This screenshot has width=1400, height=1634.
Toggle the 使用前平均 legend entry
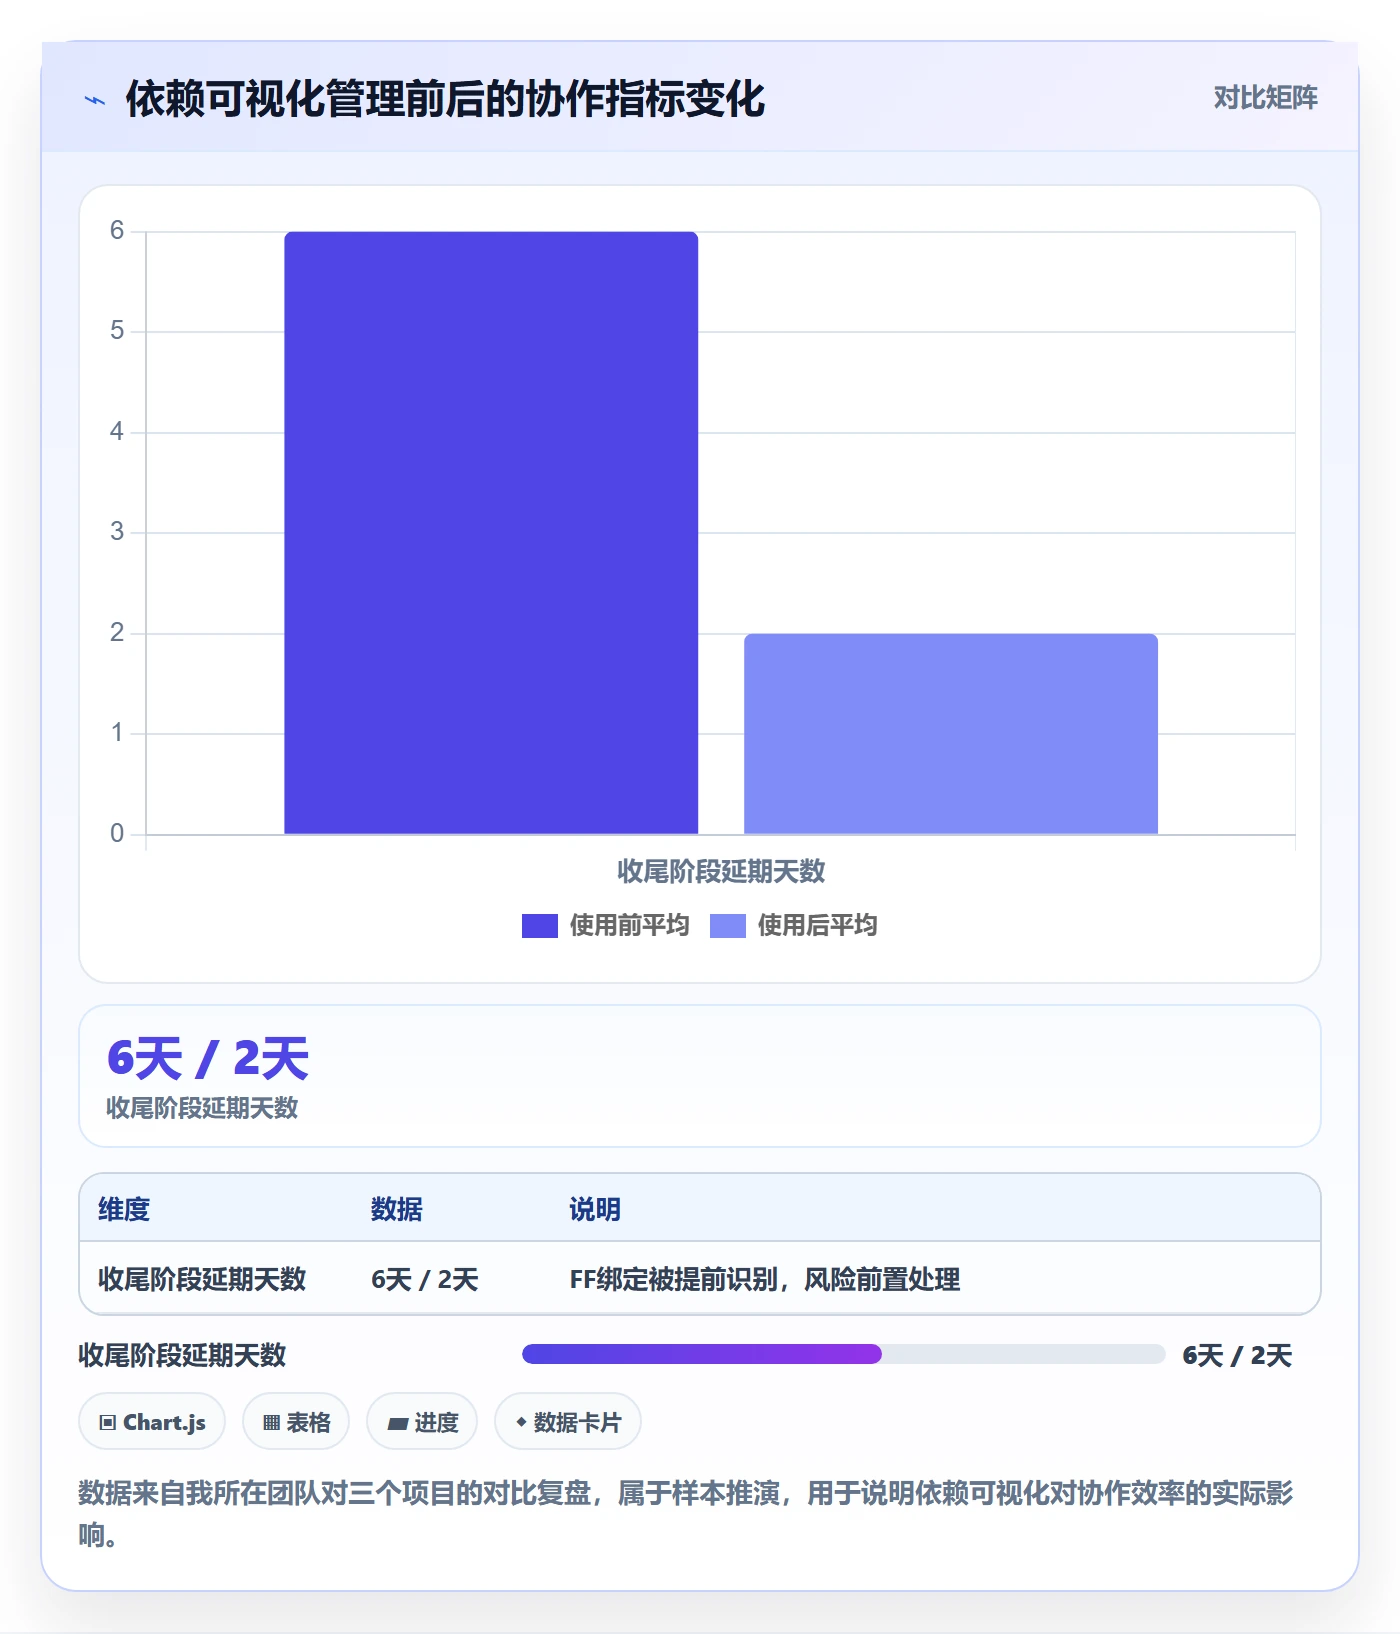coord(605,925)
